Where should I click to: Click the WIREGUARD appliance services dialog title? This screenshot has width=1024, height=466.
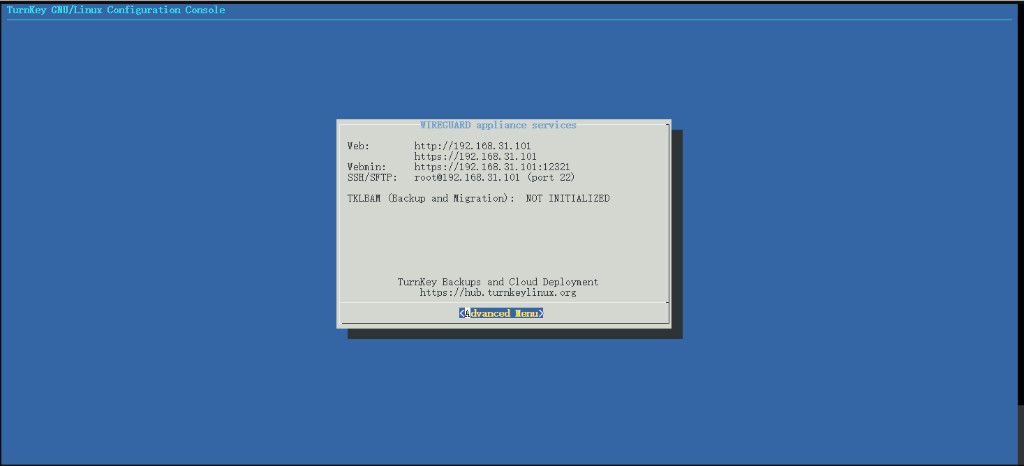coord(498,125)
